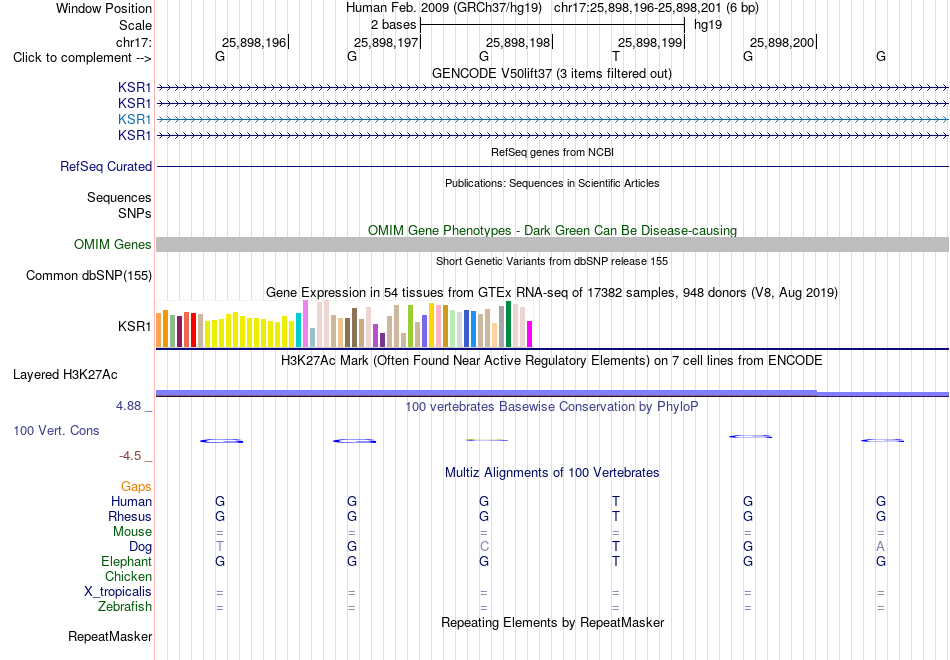Click the Multiz Alignments of 100 Vertebrates title

pos(552,473)
